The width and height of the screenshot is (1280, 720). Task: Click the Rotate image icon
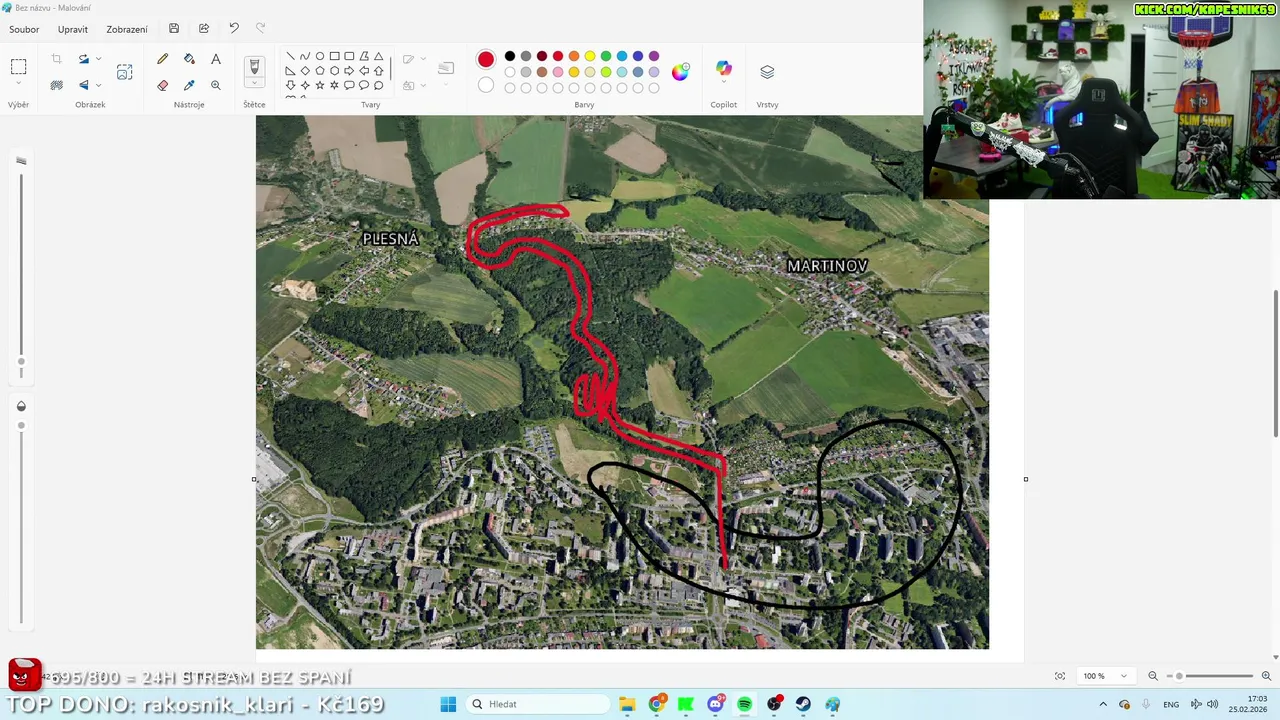(x=84, y=59)
